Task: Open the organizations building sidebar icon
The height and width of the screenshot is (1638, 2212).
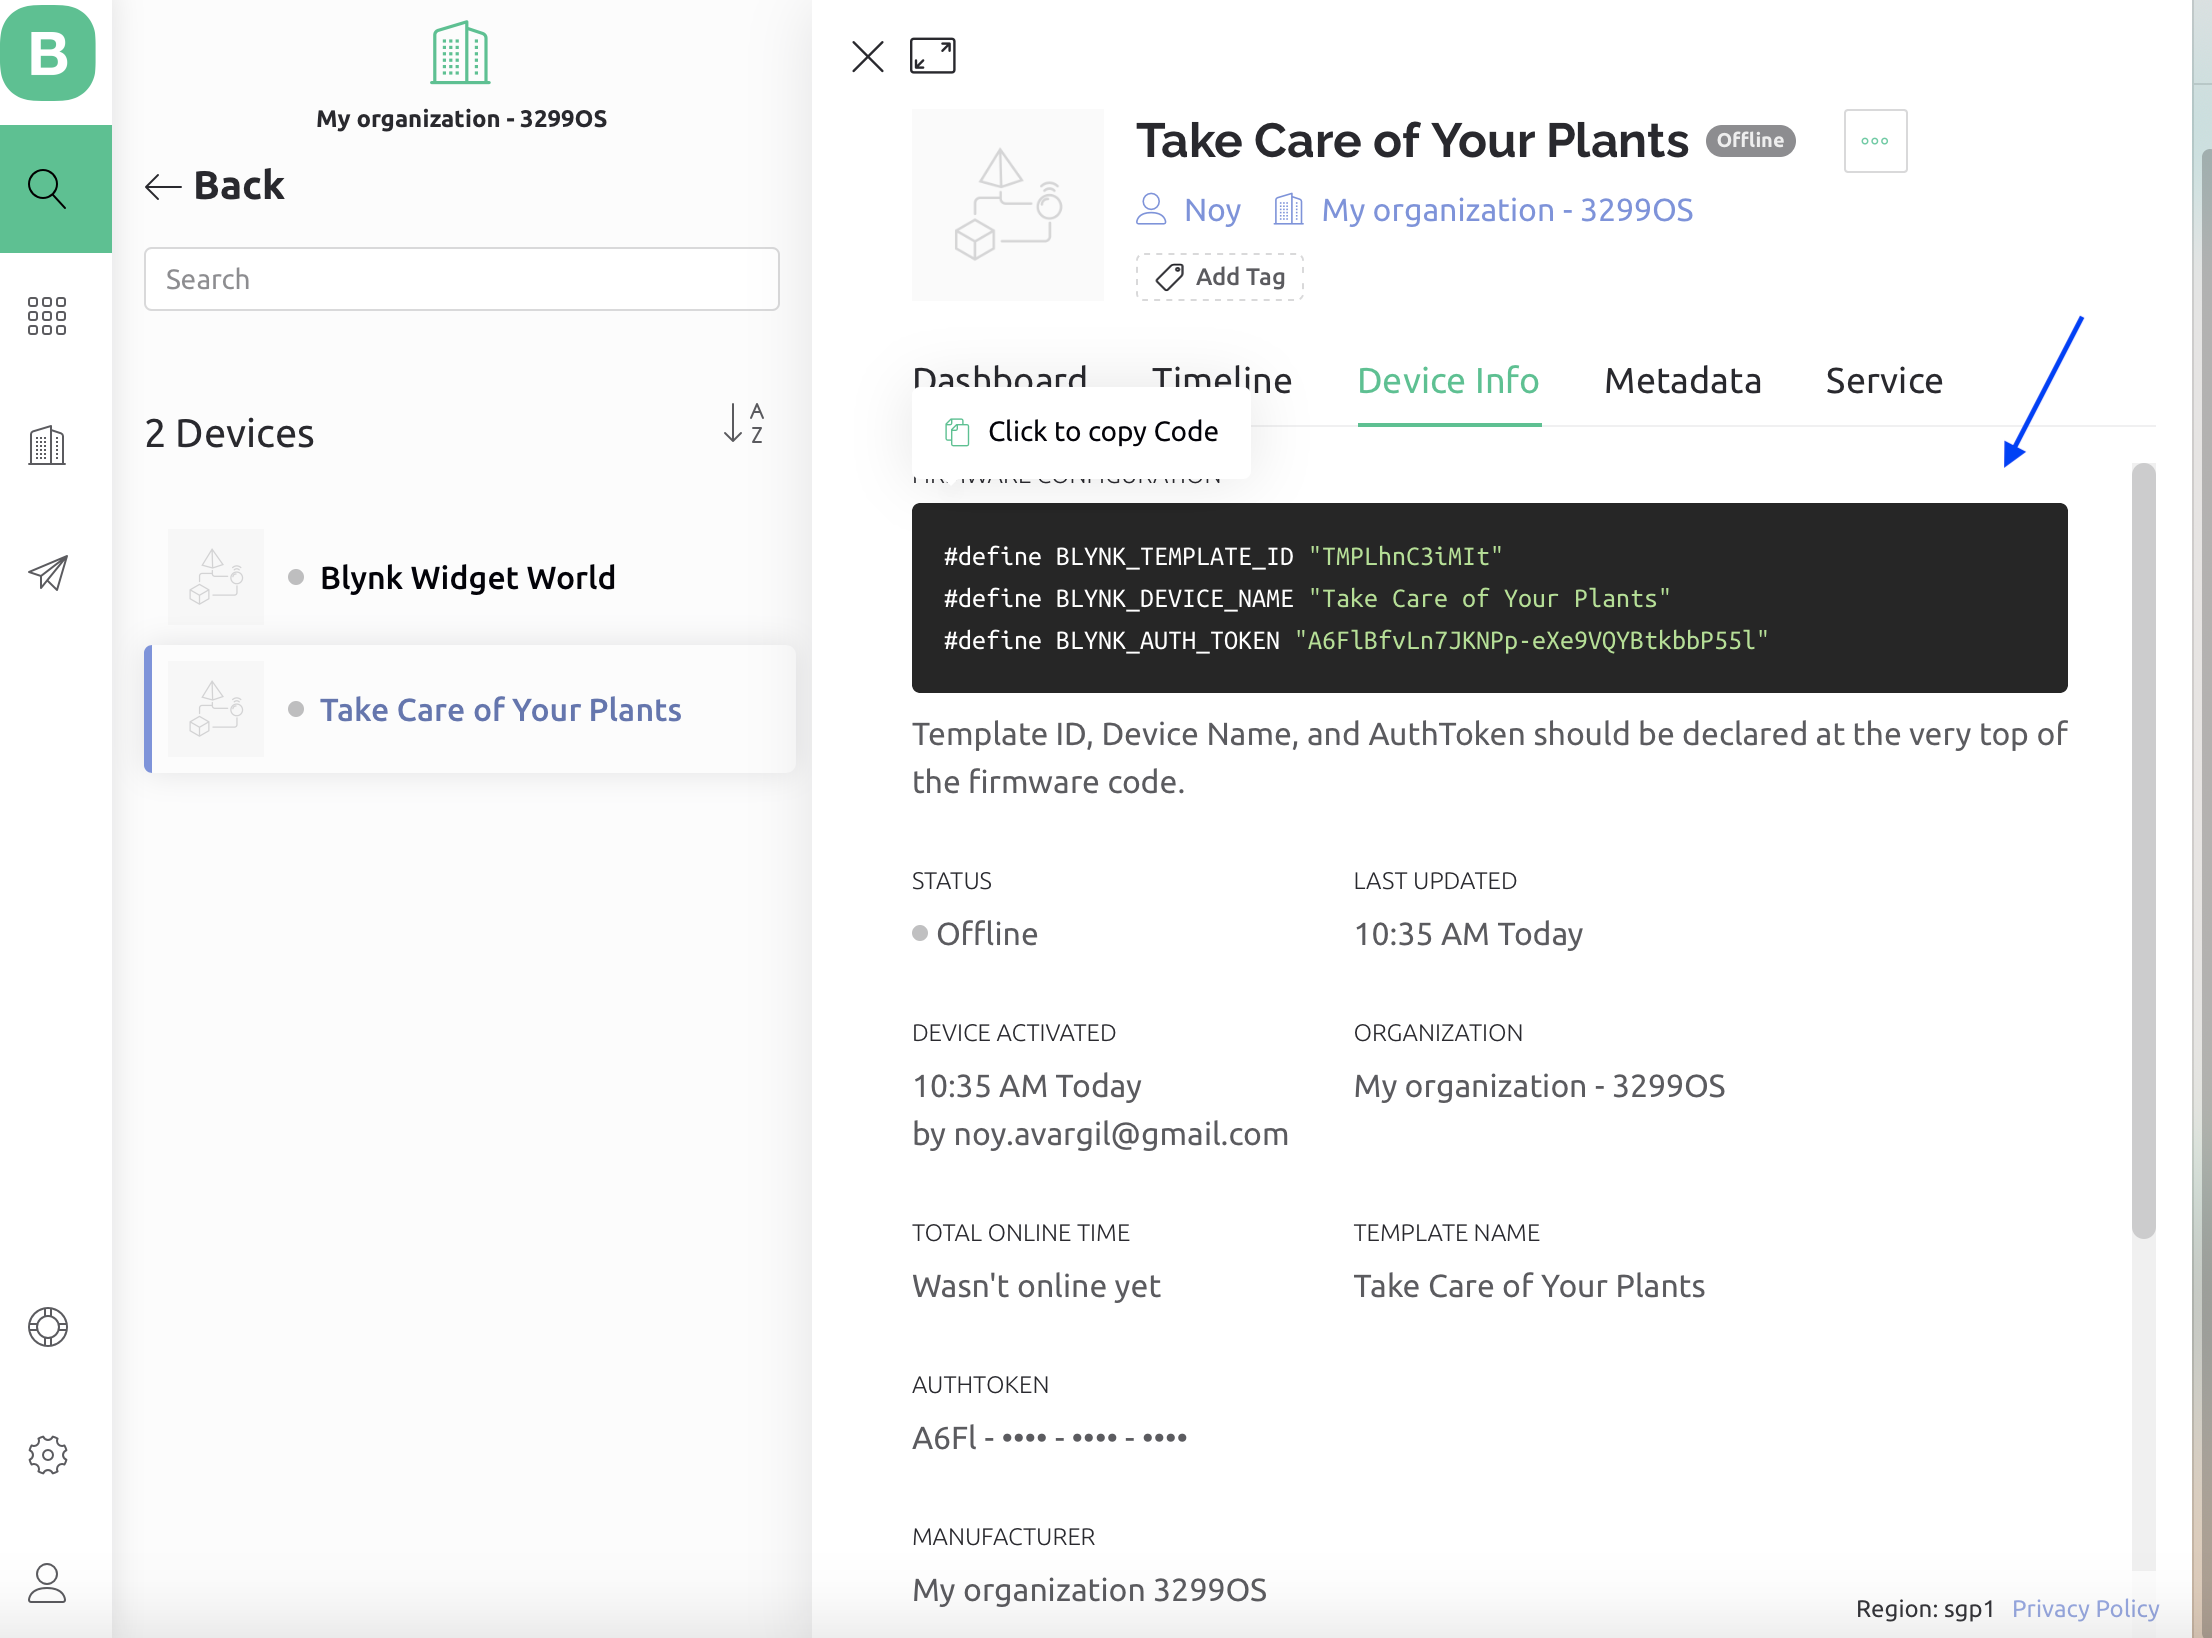Action: point(47,445)
